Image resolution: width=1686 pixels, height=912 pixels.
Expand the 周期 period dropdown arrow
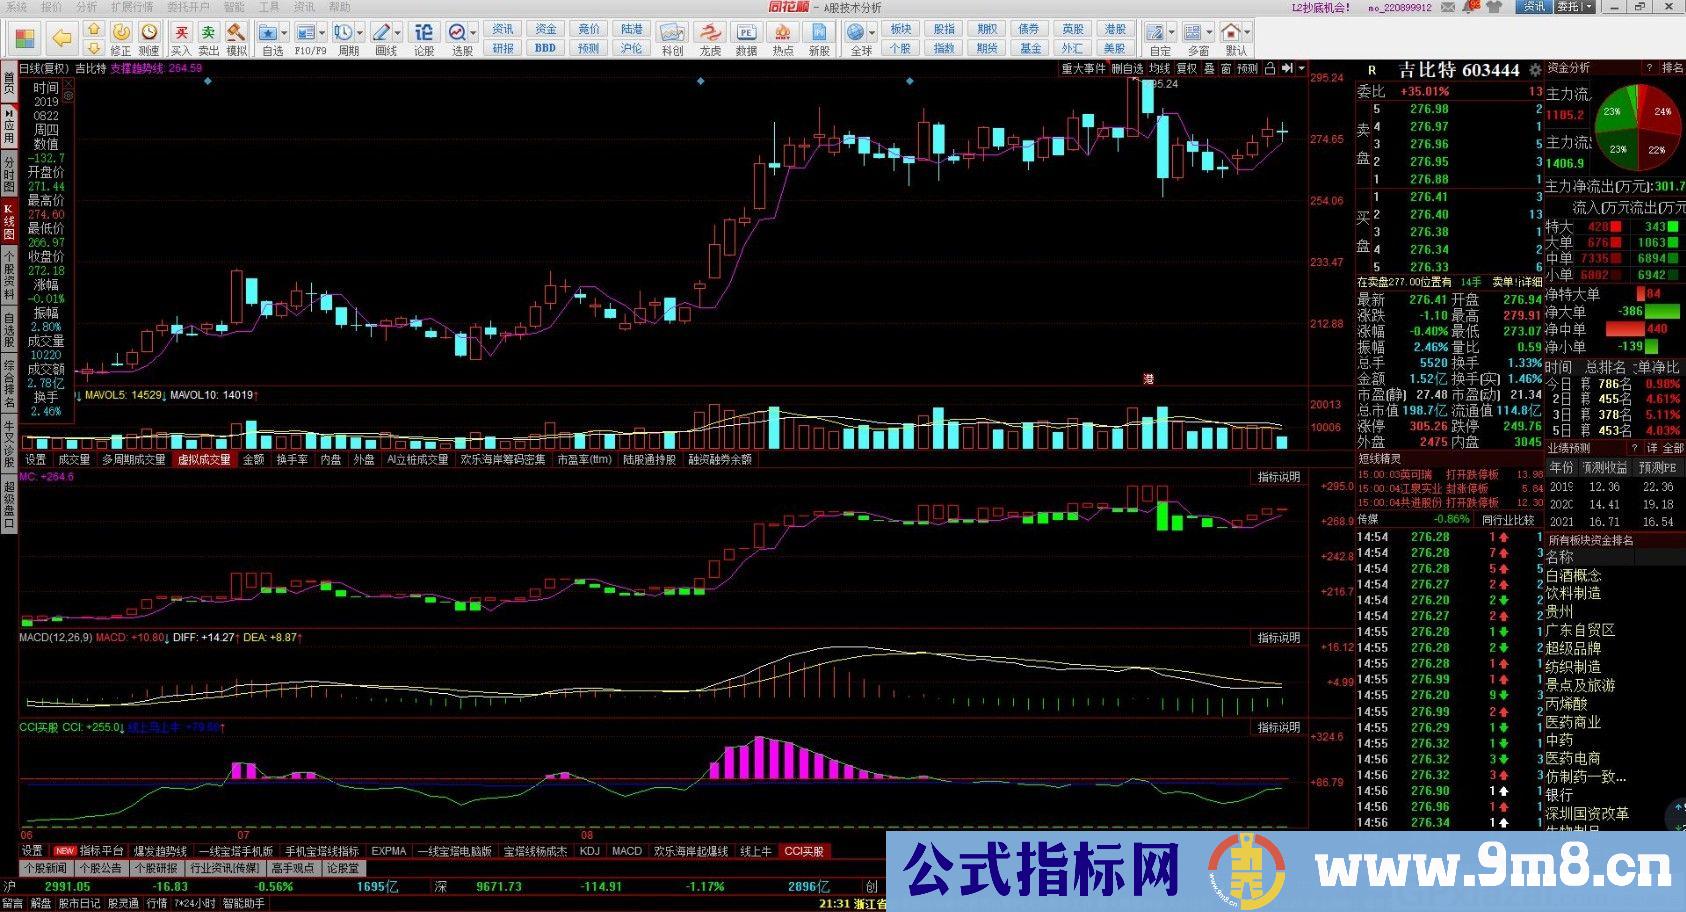pos(362,33)
